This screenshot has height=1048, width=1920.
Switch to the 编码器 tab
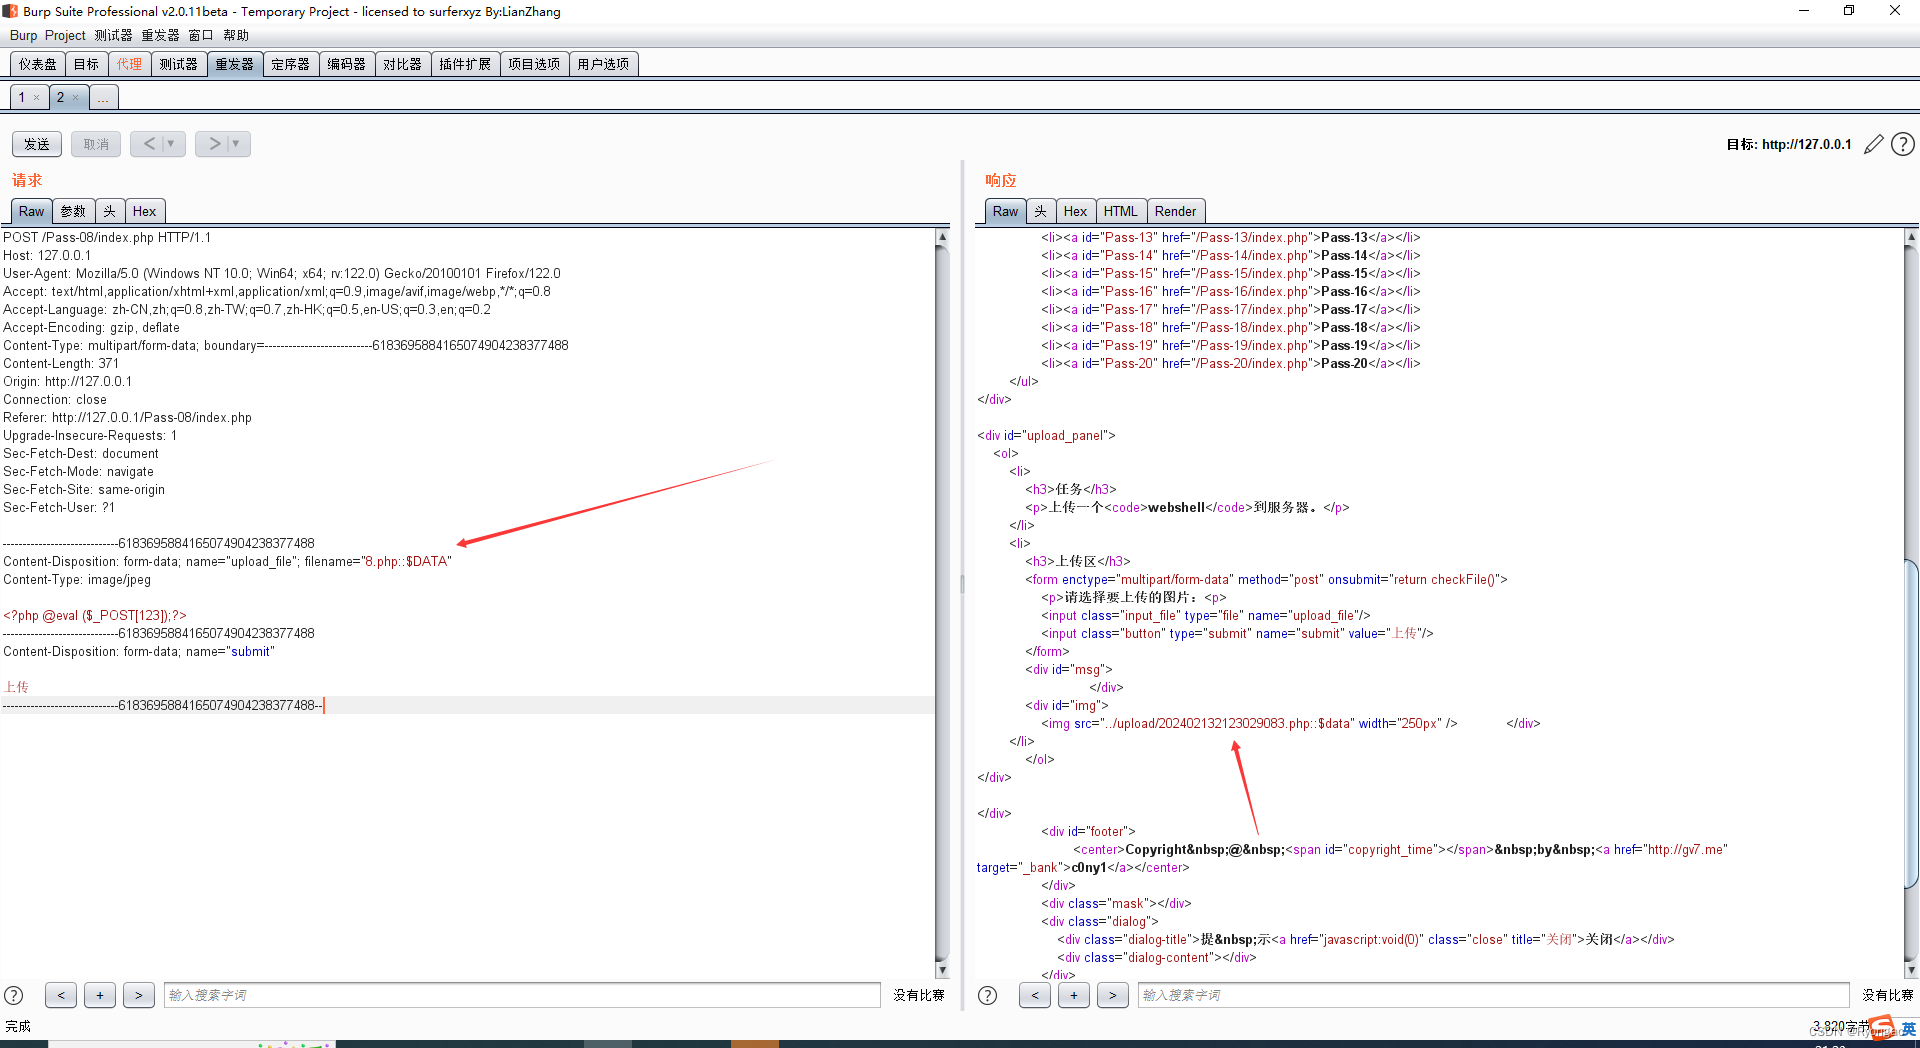coord(347,64)
